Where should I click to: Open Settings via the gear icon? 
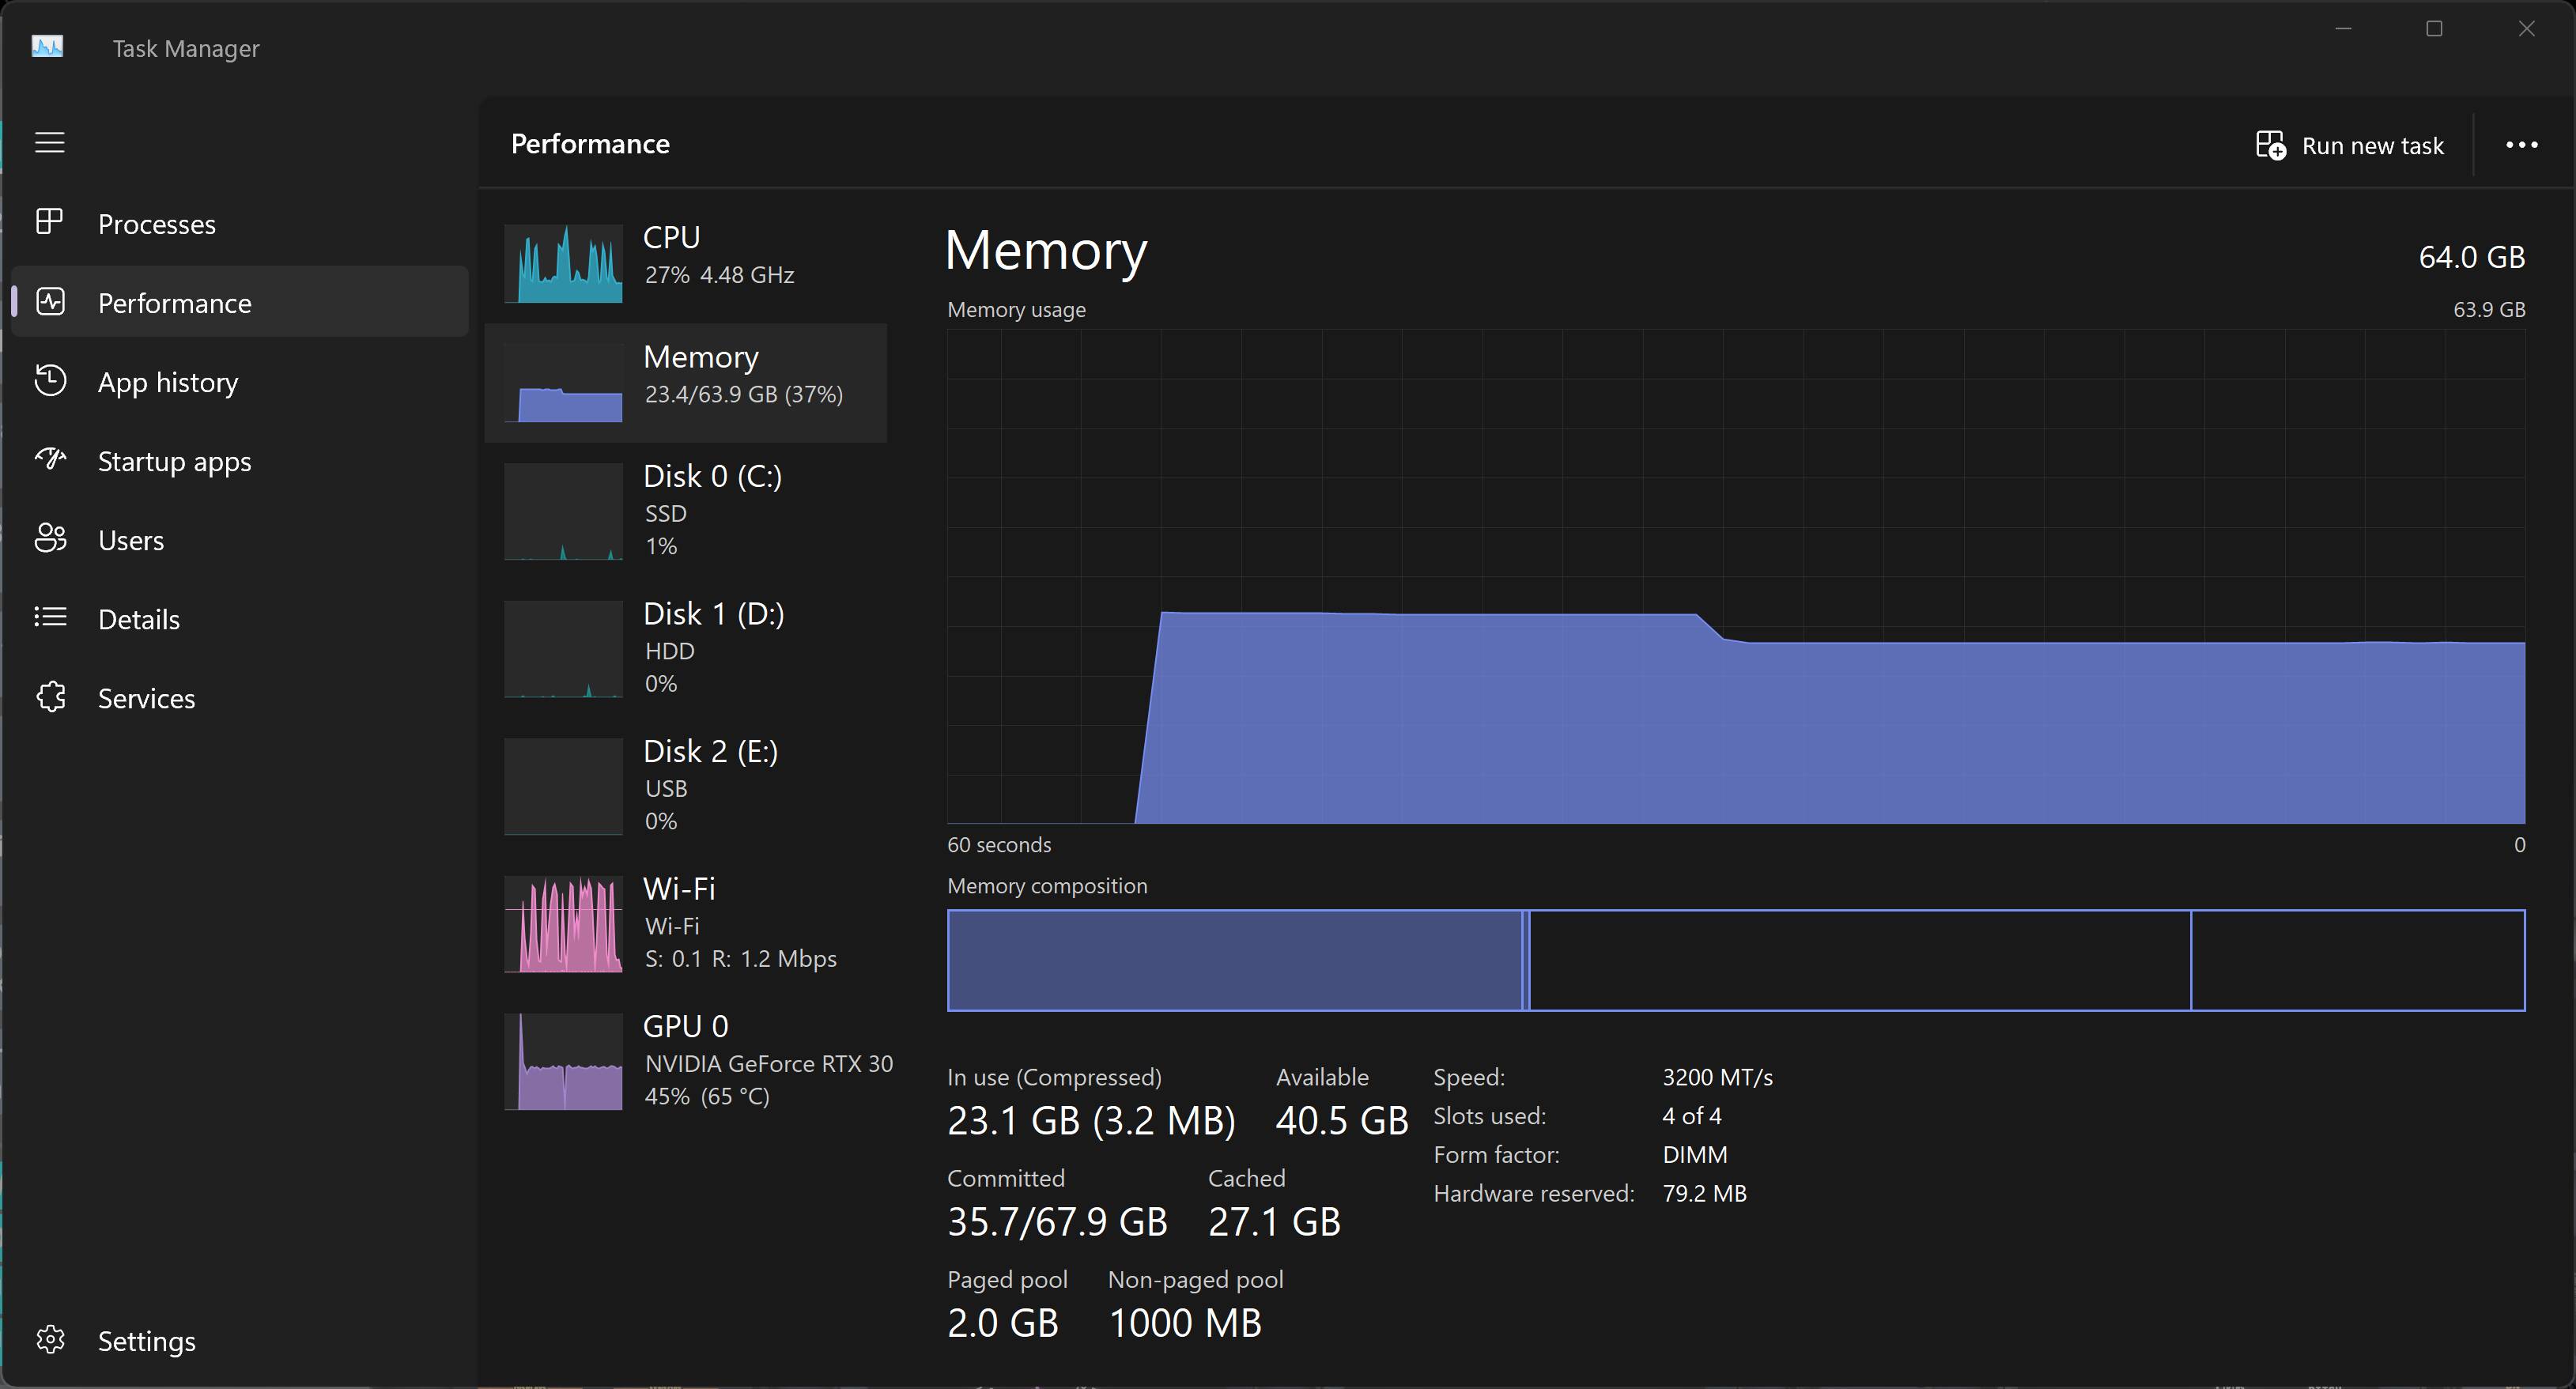(x=50, y=1340)
